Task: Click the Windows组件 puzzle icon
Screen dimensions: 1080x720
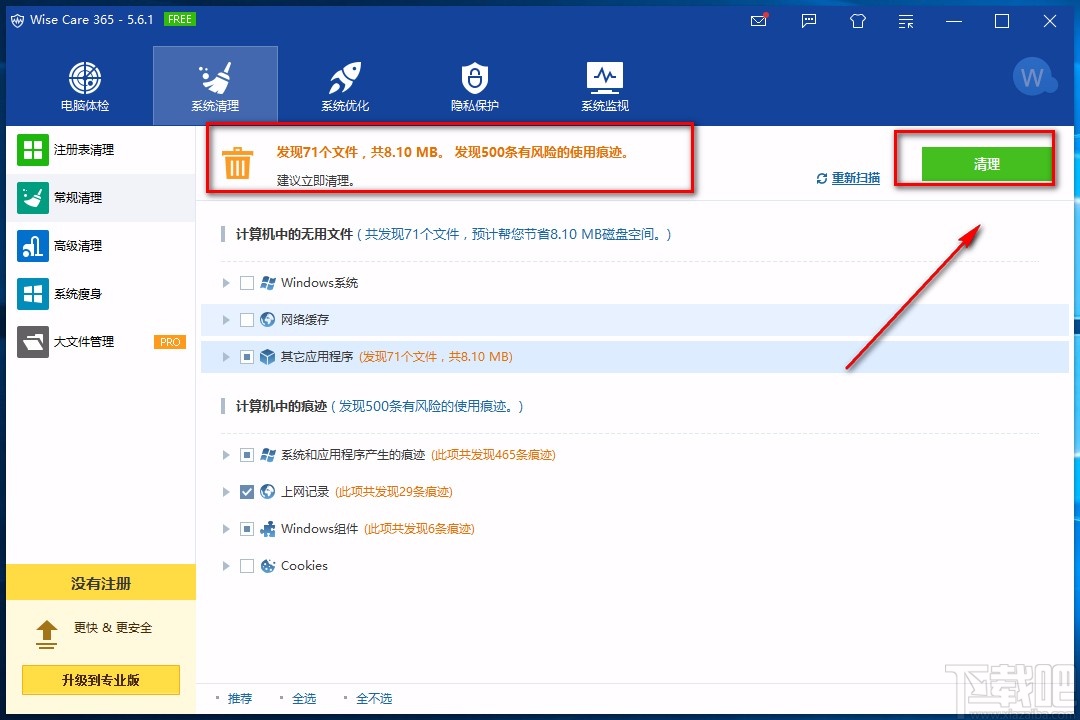Action: pyautogui.click(x=267, y=529)
